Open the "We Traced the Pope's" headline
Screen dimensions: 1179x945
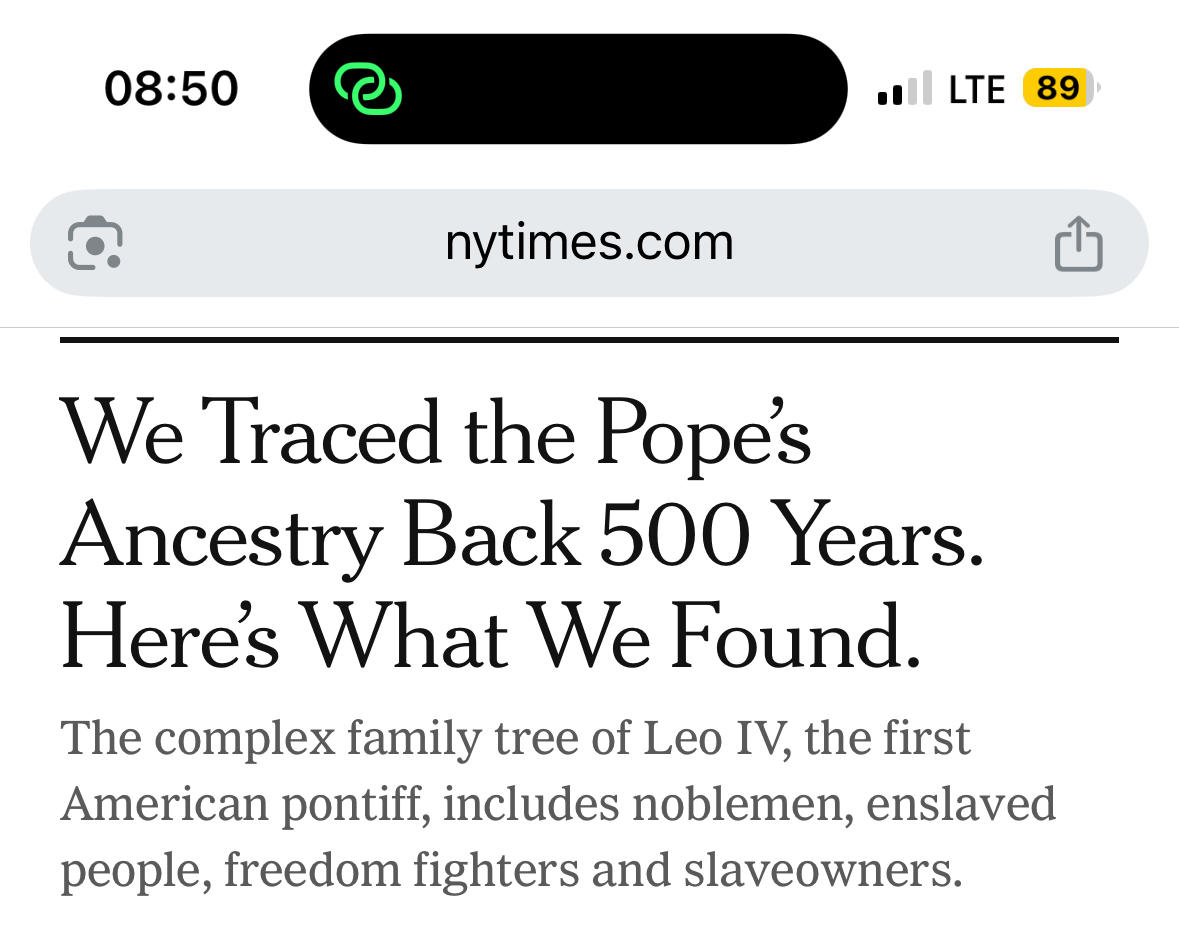click(436, 433)
